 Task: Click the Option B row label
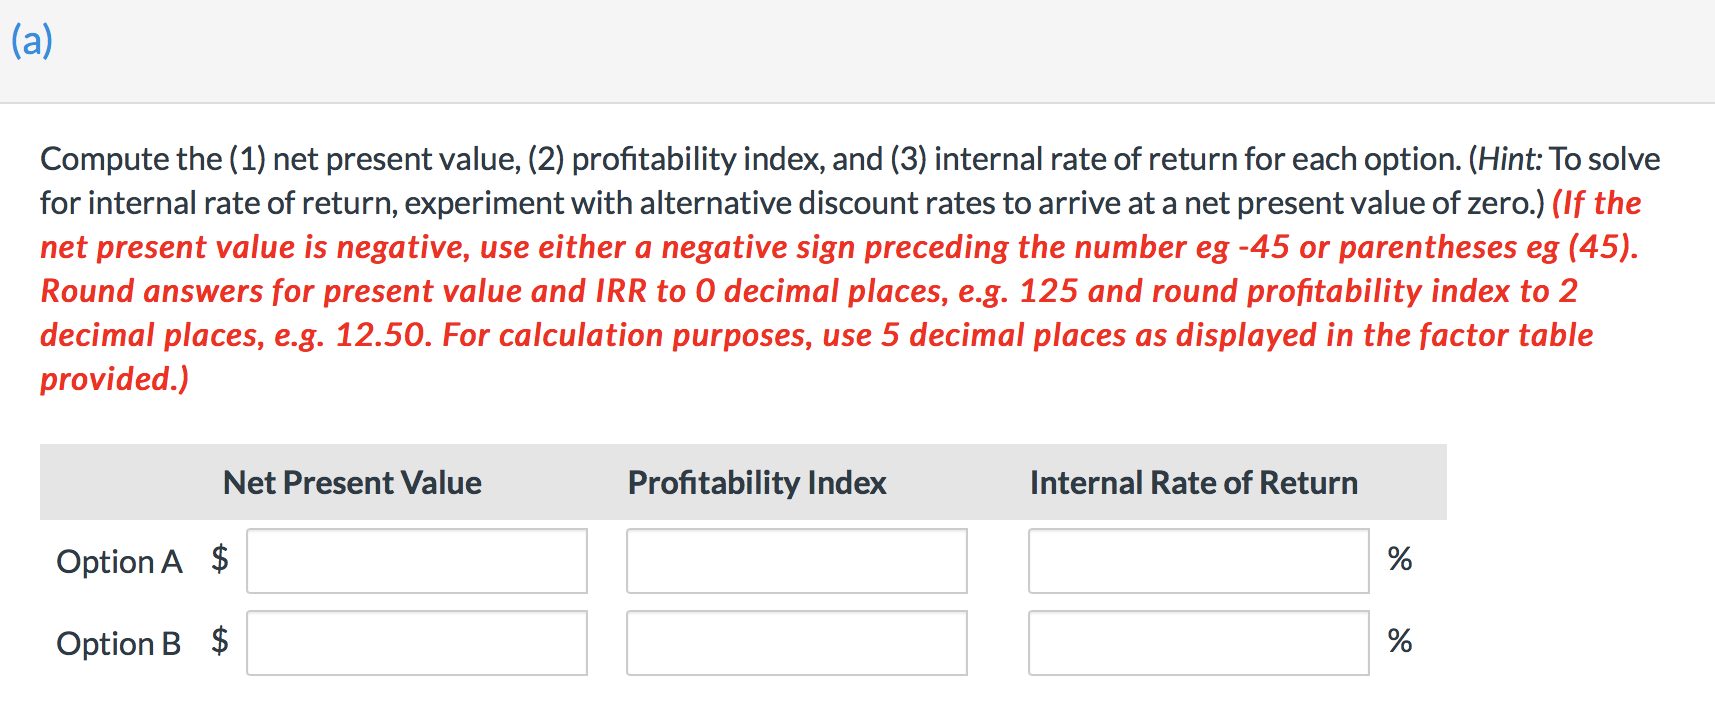coord(119,644)
